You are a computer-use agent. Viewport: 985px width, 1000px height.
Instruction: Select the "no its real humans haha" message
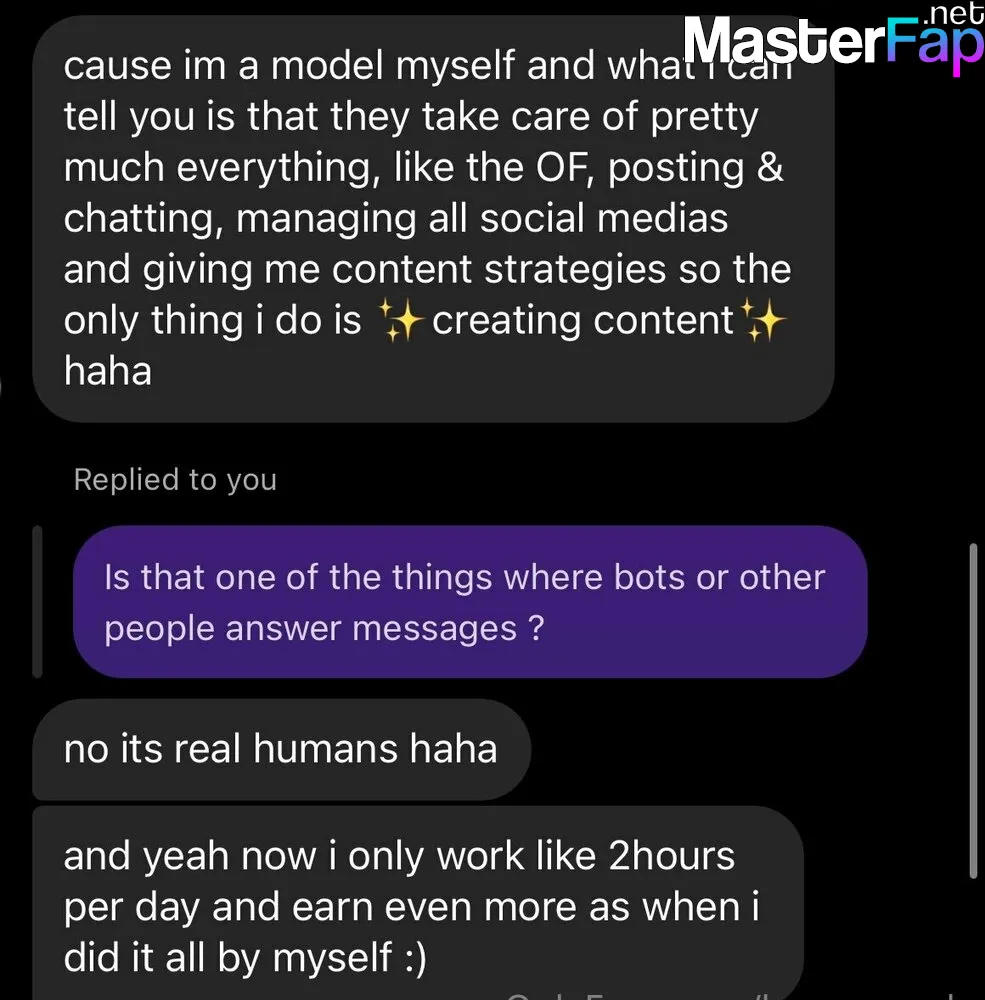281,749
